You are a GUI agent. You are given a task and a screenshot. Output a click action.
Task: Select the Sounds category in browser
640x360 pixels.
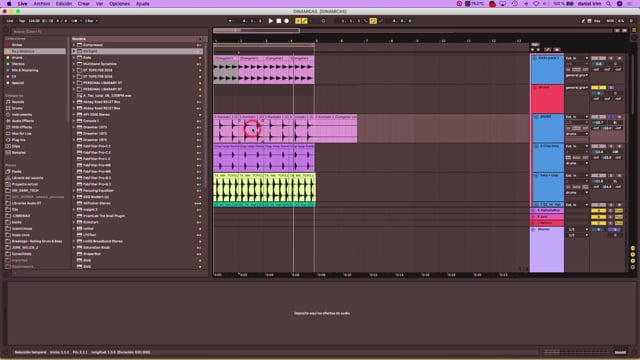(x=18, y=102)
